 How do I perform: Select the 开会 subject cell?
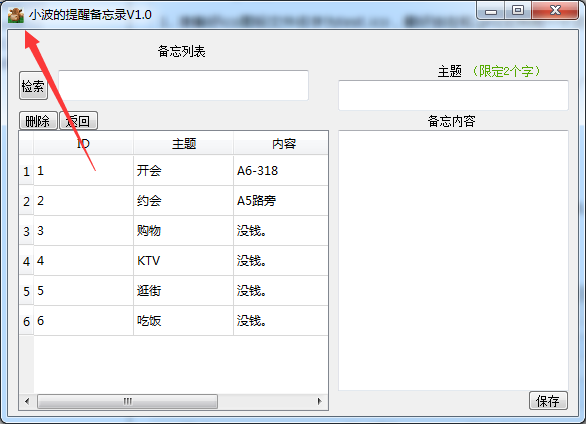pos(183,171)
